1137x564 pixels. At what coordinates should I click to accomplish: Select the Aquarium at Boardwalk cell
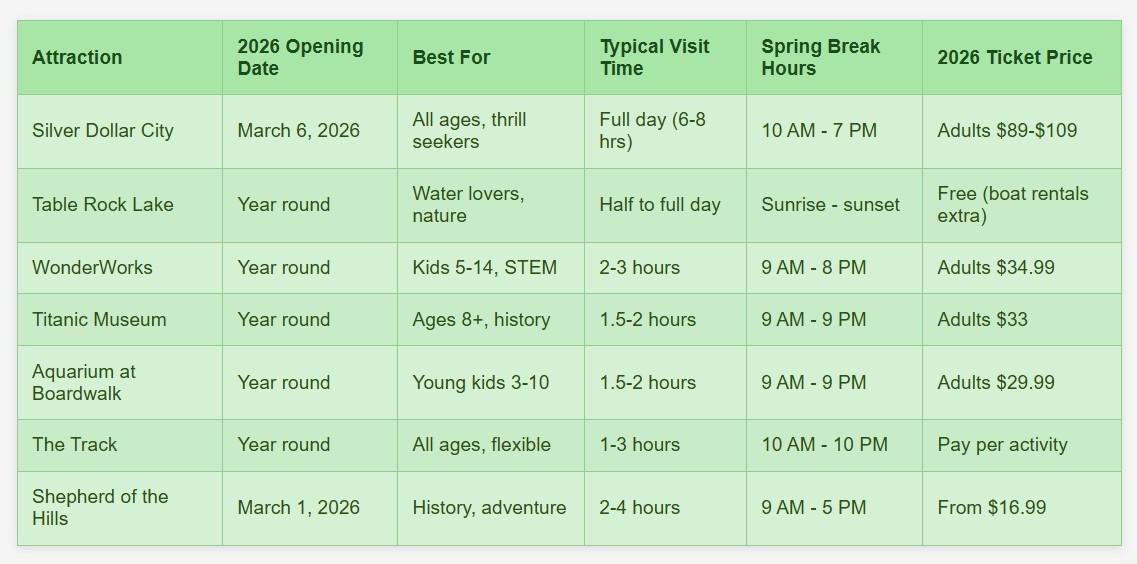click(x=84, y=382)
